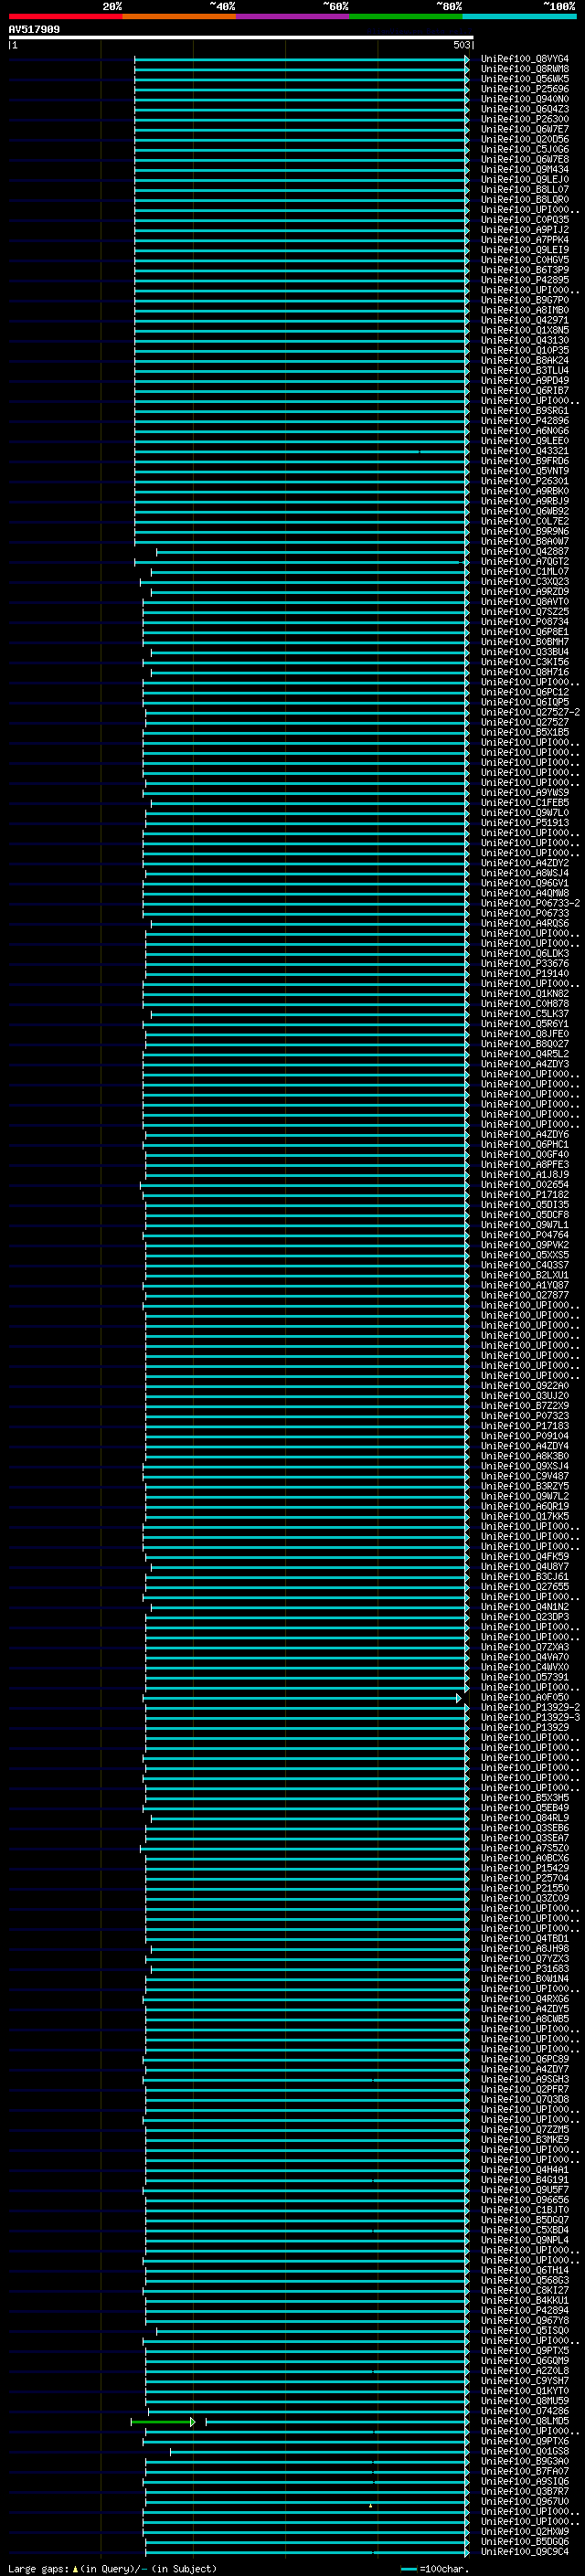The height and width of the screenshot is (2576, 585).
Task: Select hit label UniRef100_P26301
Action: pos(524,481)
